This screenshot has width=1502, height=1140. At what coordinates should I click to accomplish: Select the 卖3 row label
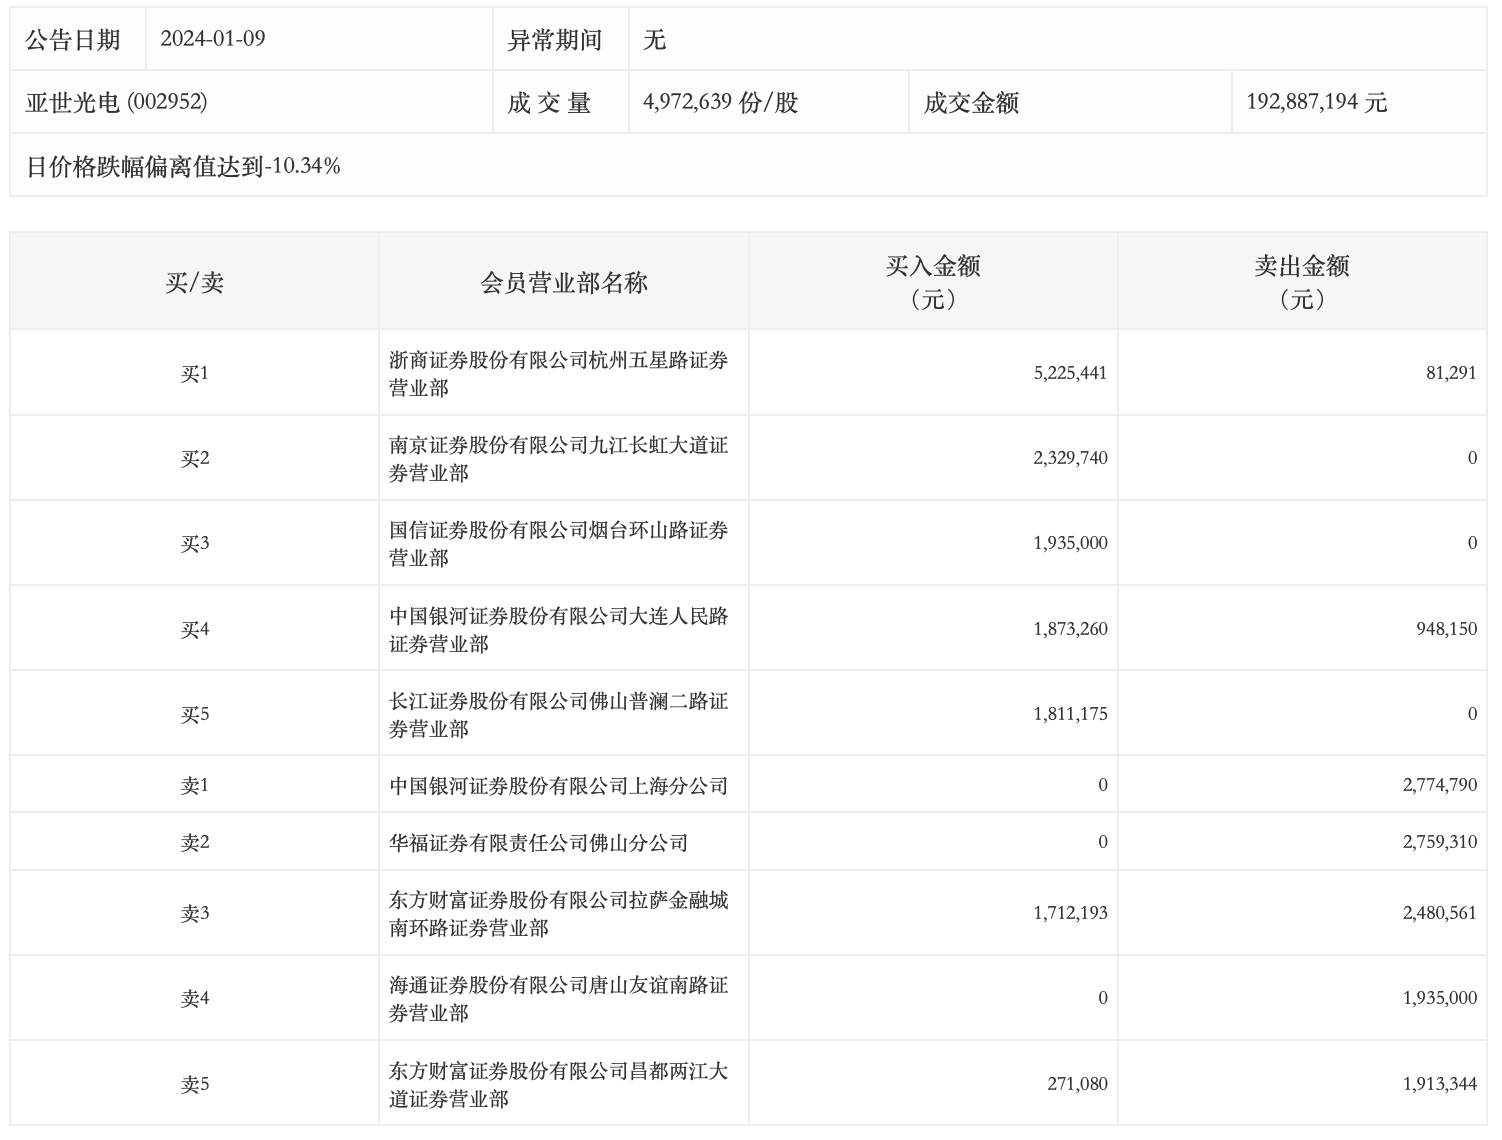[195, 913]
